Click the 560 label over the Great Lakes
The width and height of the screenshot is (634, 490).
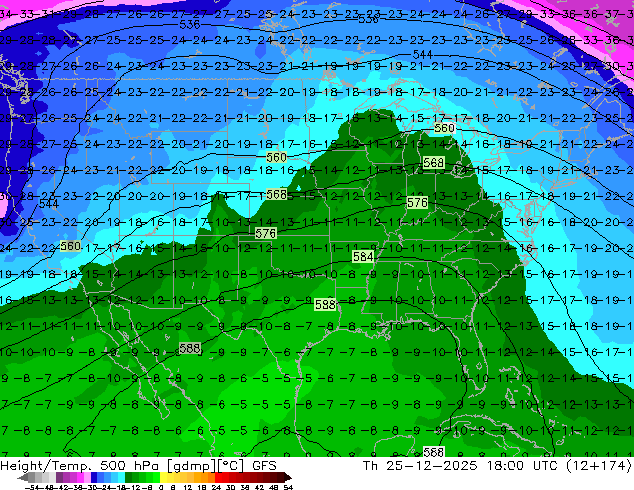click(444, 129)
